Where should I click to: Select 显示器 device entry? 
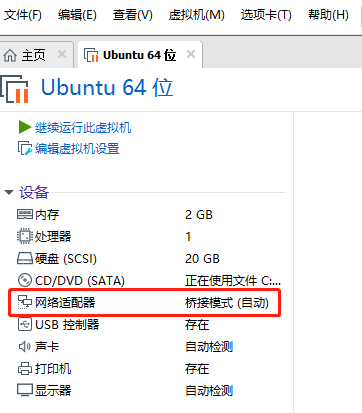53,391
